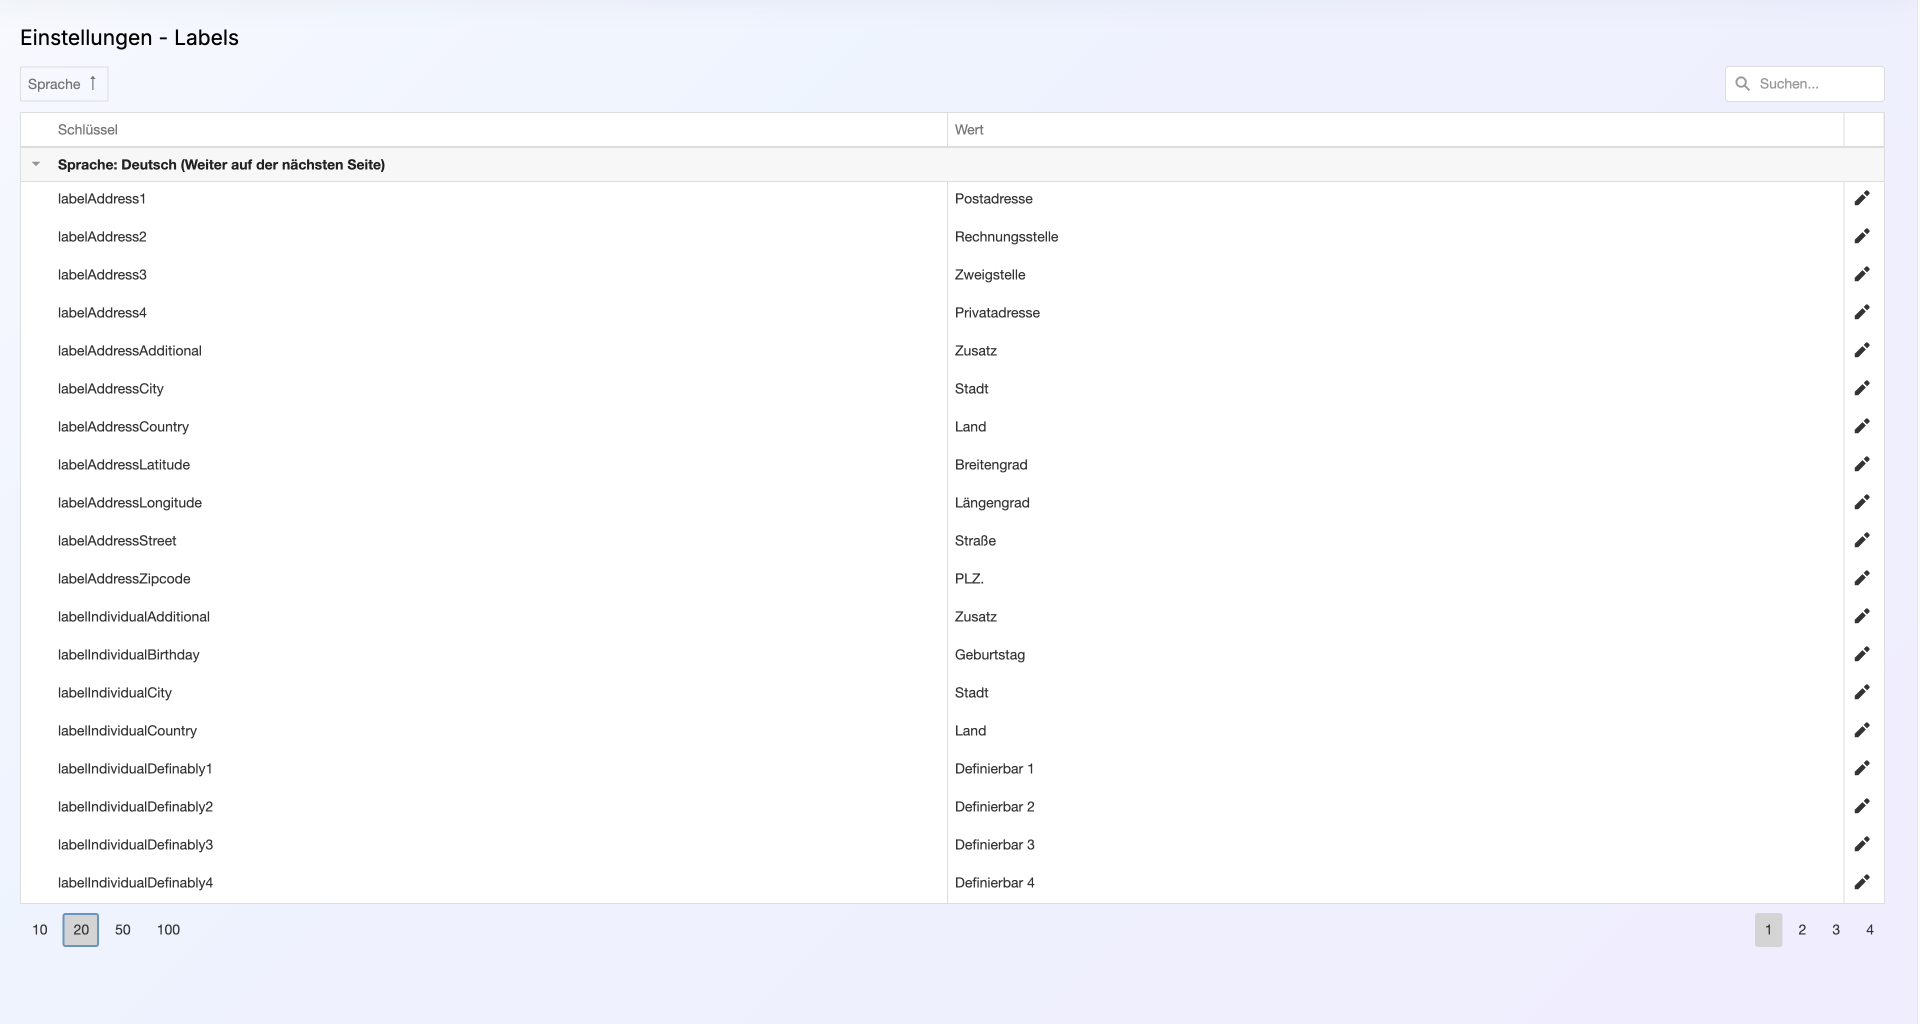
Task: Select page size 10
Action: pos(40,930)
